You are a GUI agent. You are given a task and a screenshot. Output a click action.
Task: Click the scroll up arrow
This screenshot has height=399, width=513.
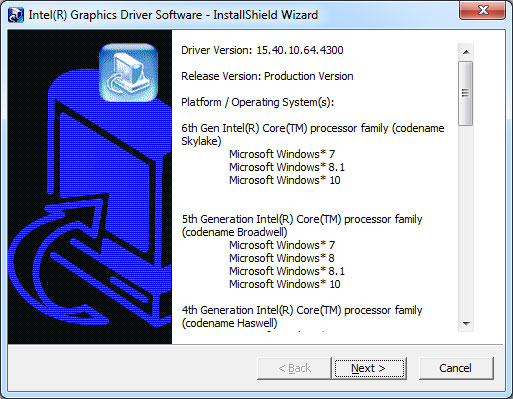point(466,52)
